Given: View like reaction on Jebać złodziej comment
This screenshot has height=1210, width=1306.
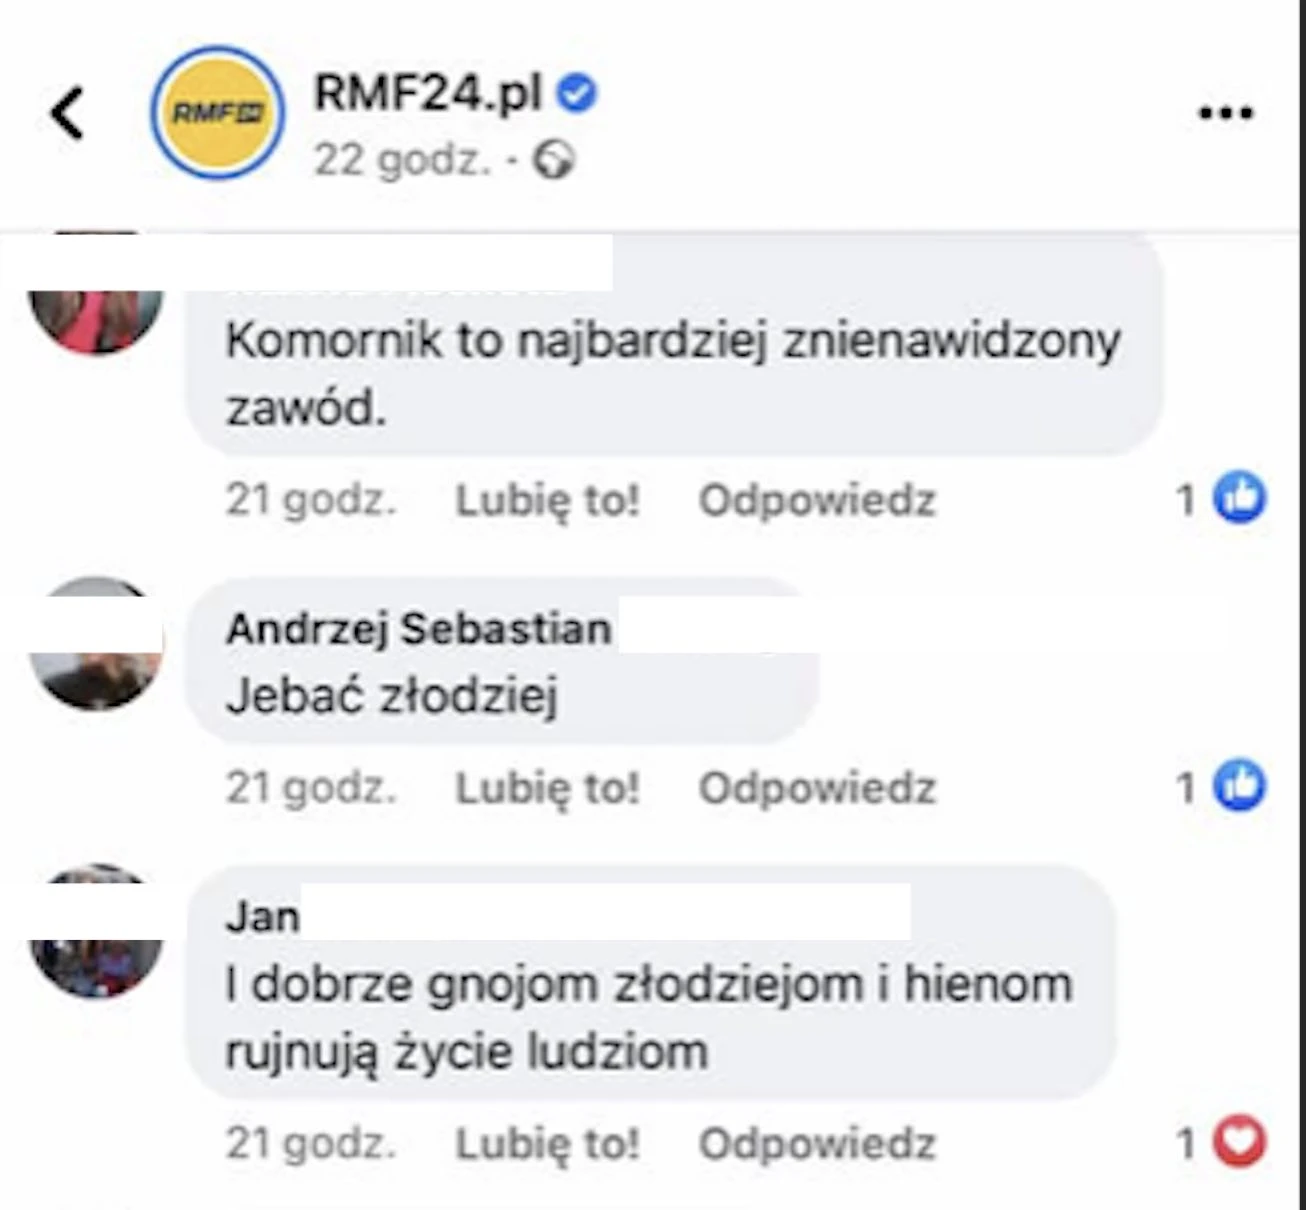Looking at the screenshot, I should pyautogui.click(x=1240, y=786).
